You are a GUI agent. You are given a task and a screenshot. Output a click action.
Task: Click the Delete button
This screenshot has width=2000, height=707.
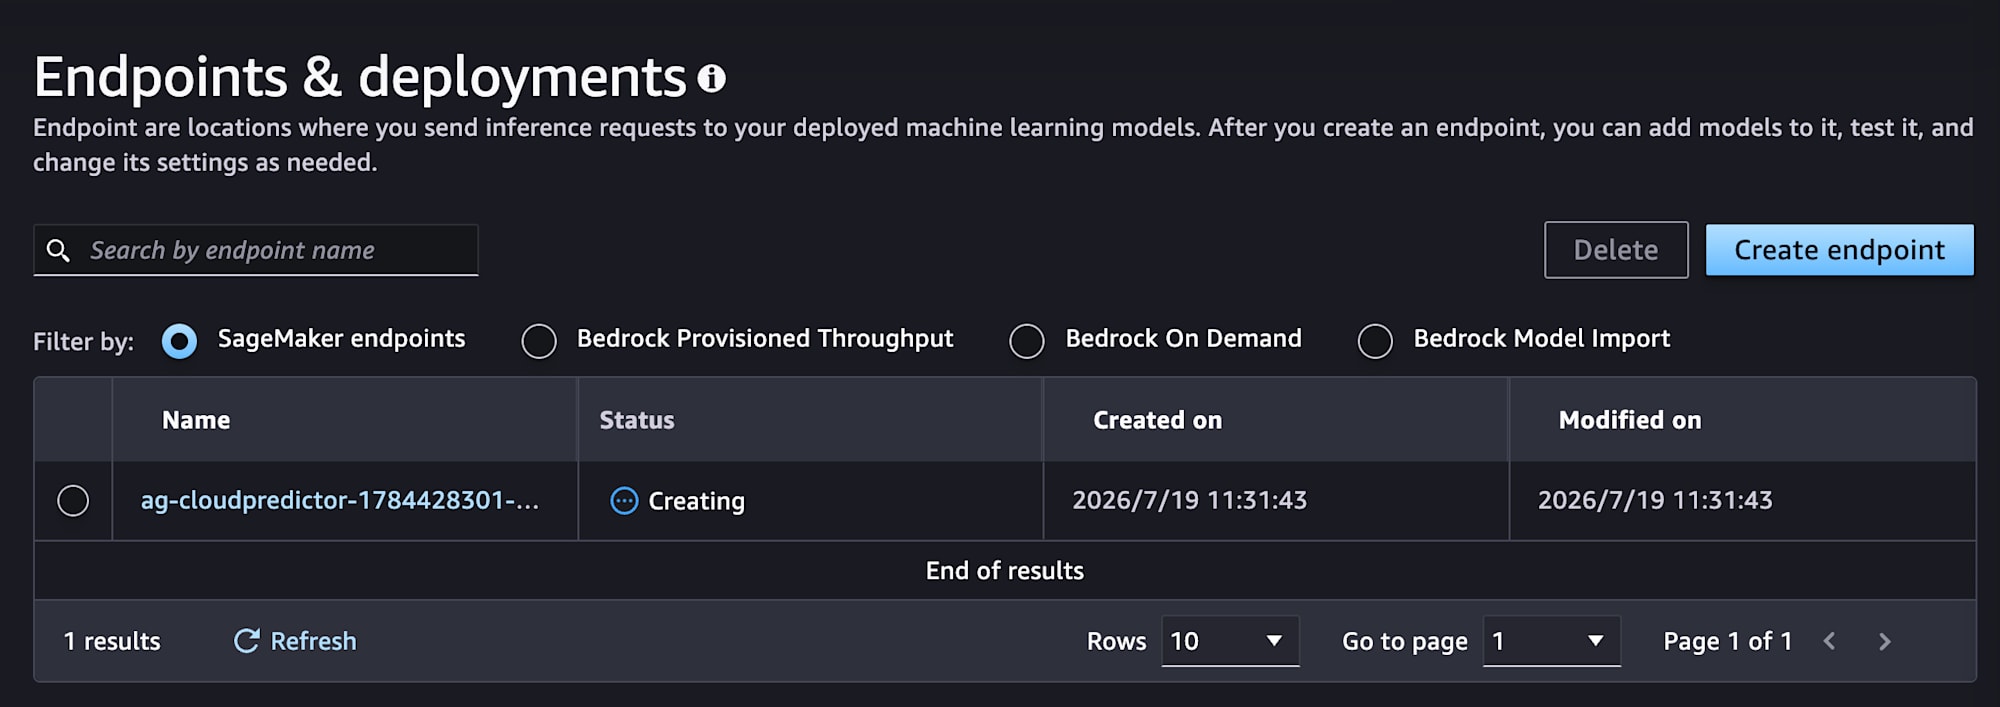pos(1616,250)
